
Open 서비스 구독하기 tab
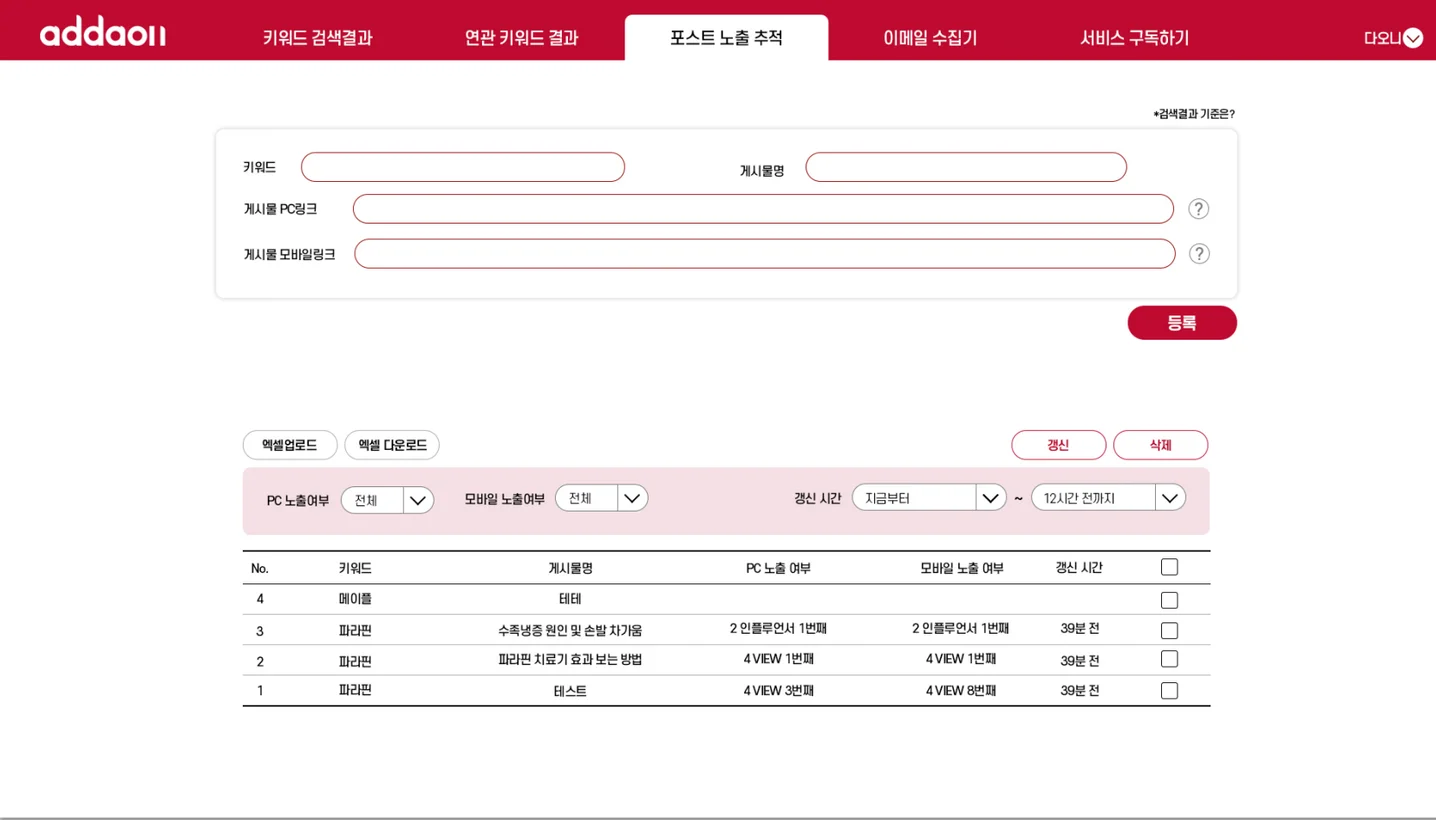pos(1134,38)
